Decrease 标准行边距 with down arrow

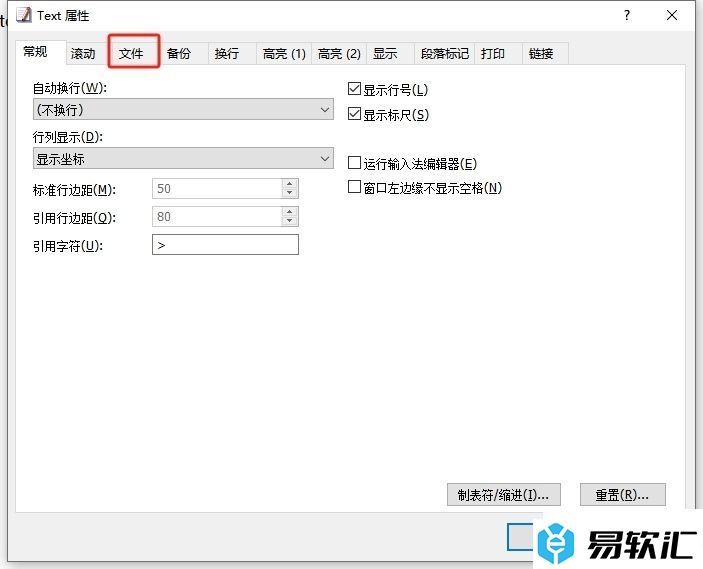tap(290, 193)
